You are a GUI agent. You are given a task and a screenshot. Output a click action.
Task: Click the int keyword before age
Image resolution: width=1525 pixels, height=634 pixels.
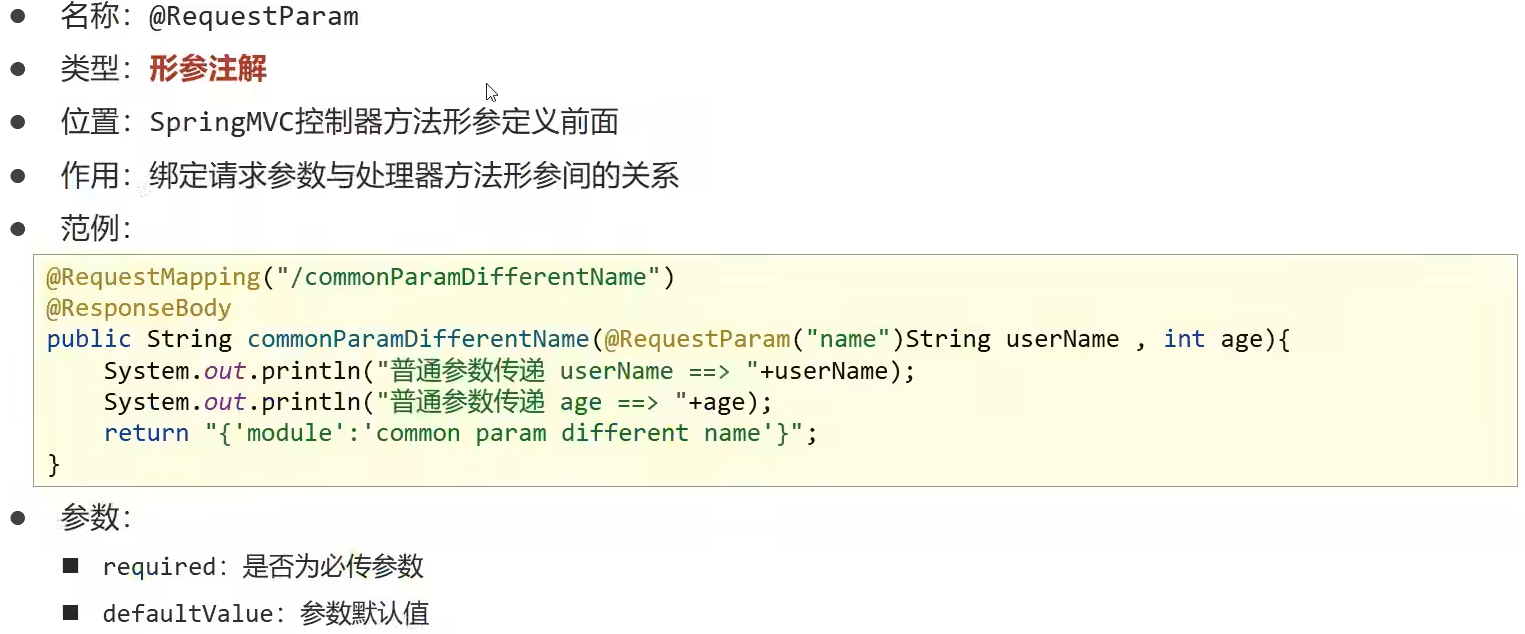click(x=1184, y=339)
